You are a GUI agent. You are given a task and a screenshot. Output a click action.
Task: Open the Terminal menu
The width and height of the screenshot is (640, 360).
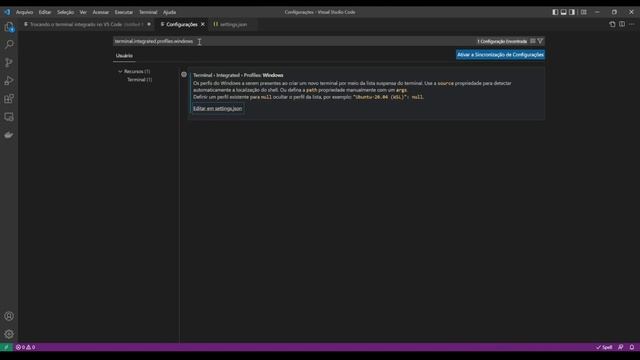coord(148,12)
